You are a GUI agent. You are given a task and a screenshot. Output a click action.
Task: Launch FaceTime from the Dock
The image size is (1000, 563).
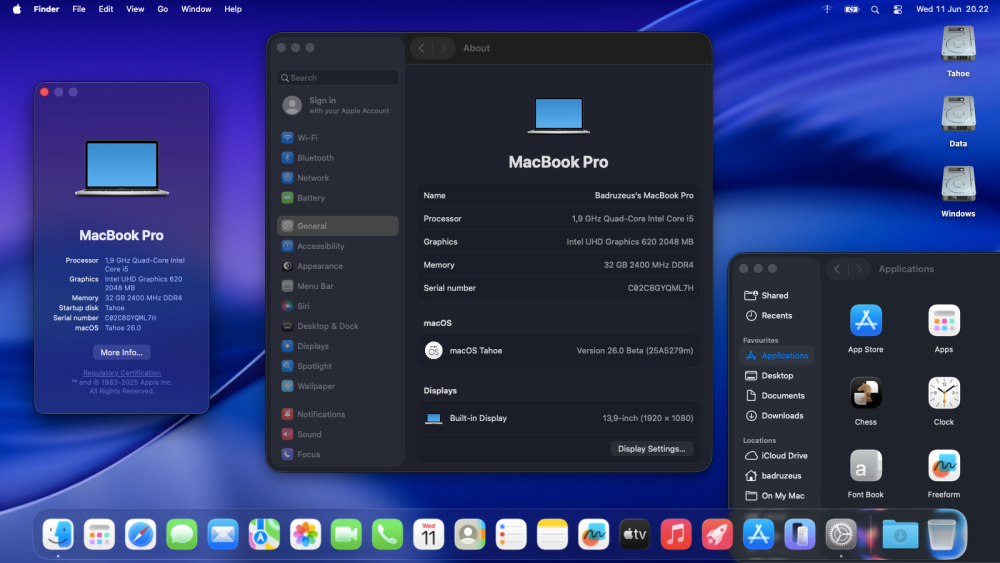[x=346, y=534]
